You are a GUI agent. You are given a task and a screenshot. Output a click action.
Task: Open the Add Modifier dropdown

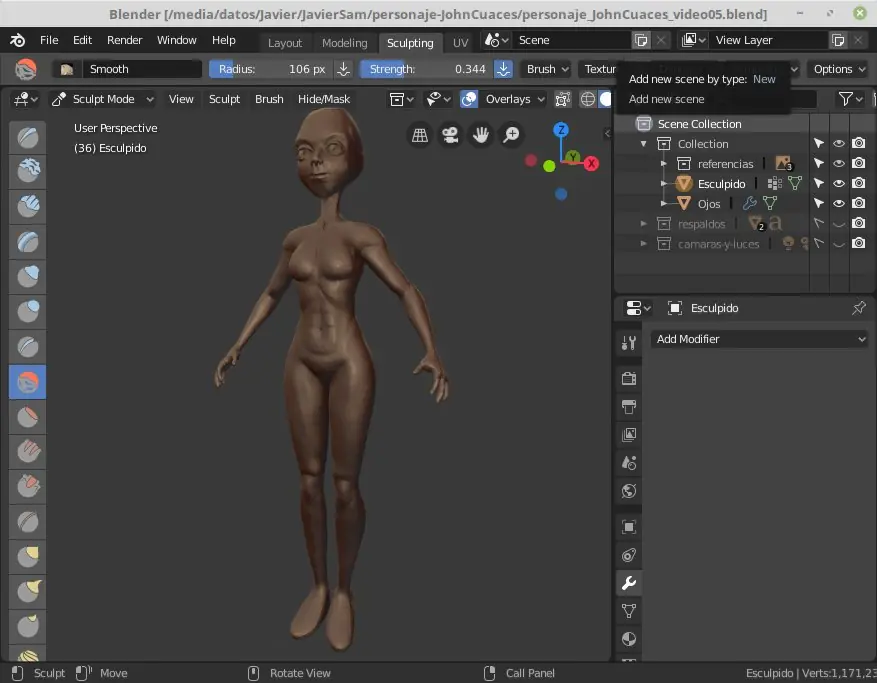[x=760, y=340]
